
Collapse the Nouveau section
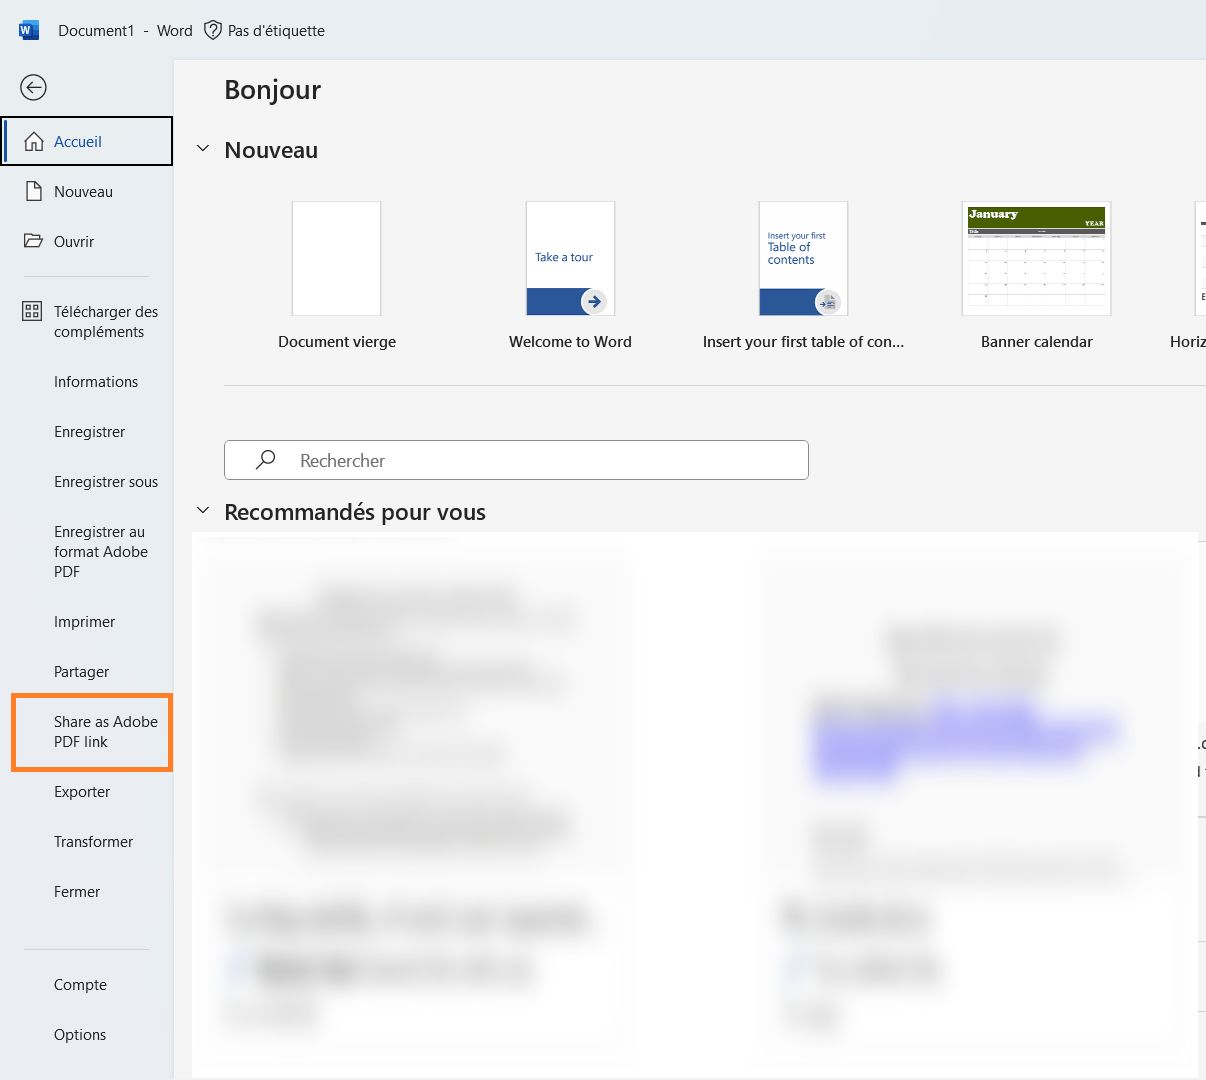[203, 148]
